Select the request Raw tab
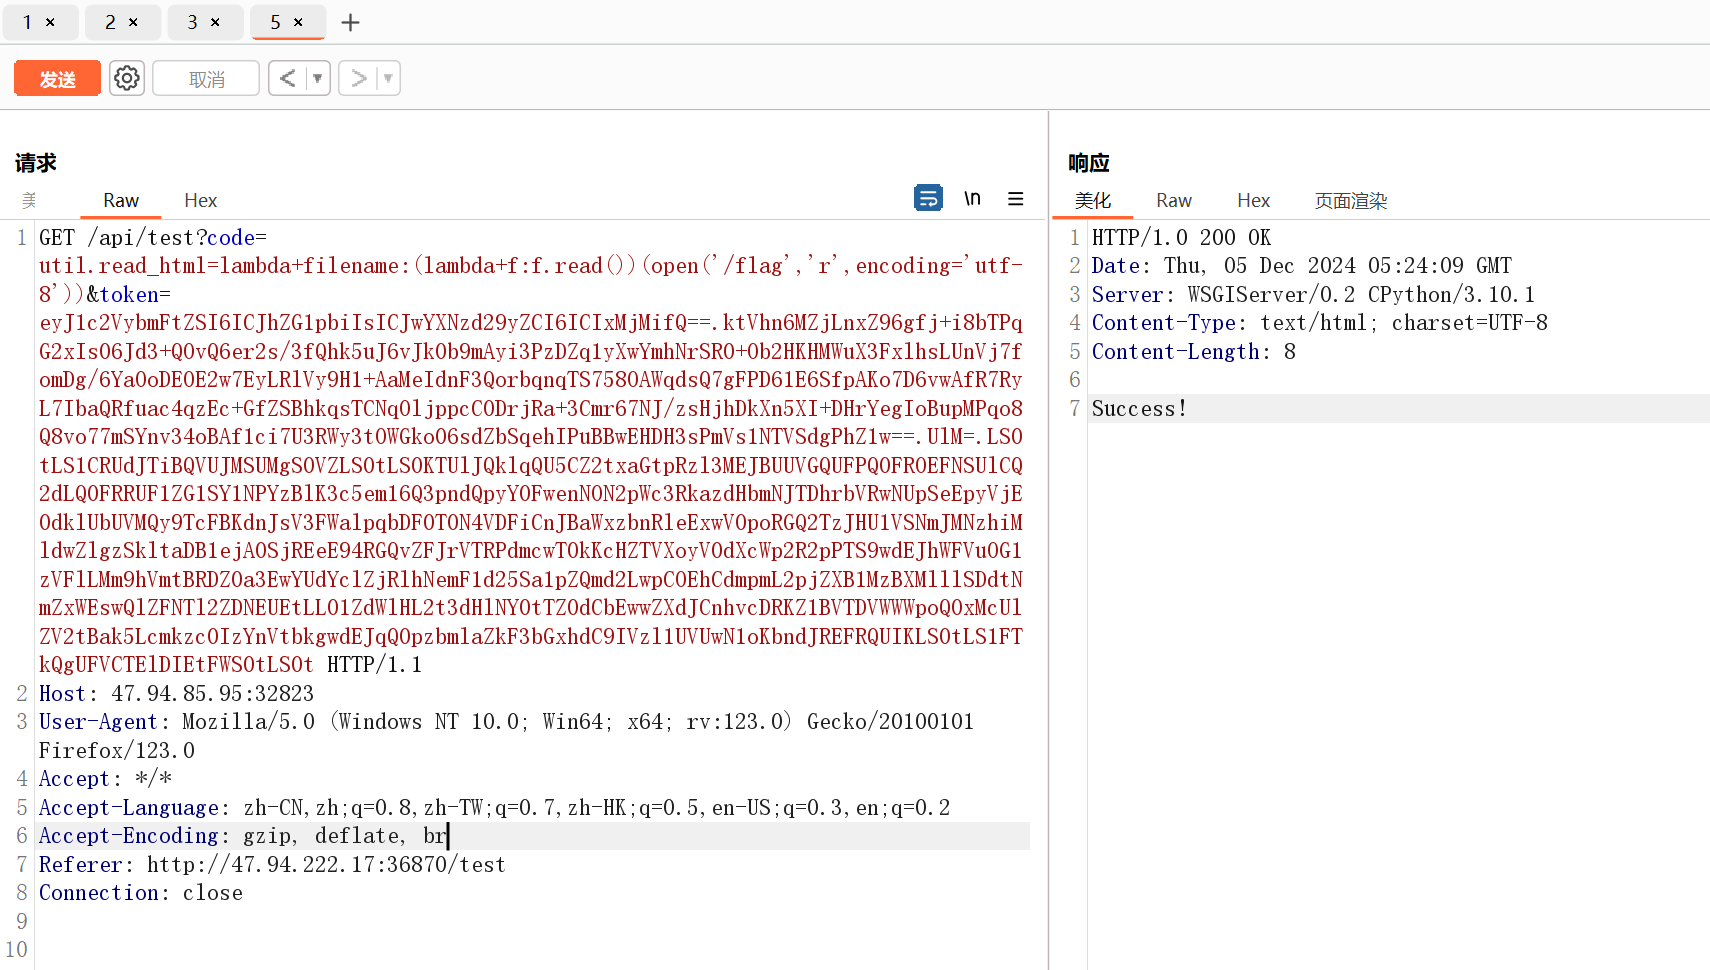 pos(121,200)
